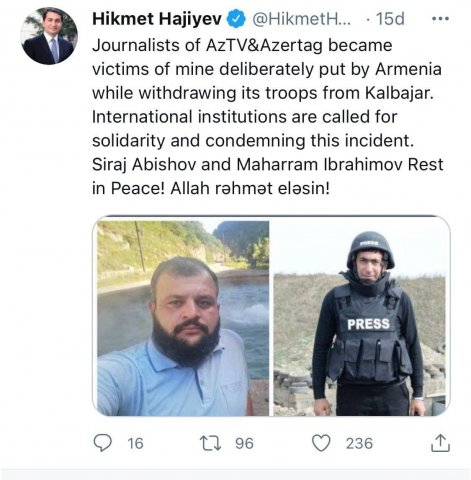The height and width of the screenshot is (480, 471).
Task: View the right photo with PRESS vest
Action: [359, 318]
